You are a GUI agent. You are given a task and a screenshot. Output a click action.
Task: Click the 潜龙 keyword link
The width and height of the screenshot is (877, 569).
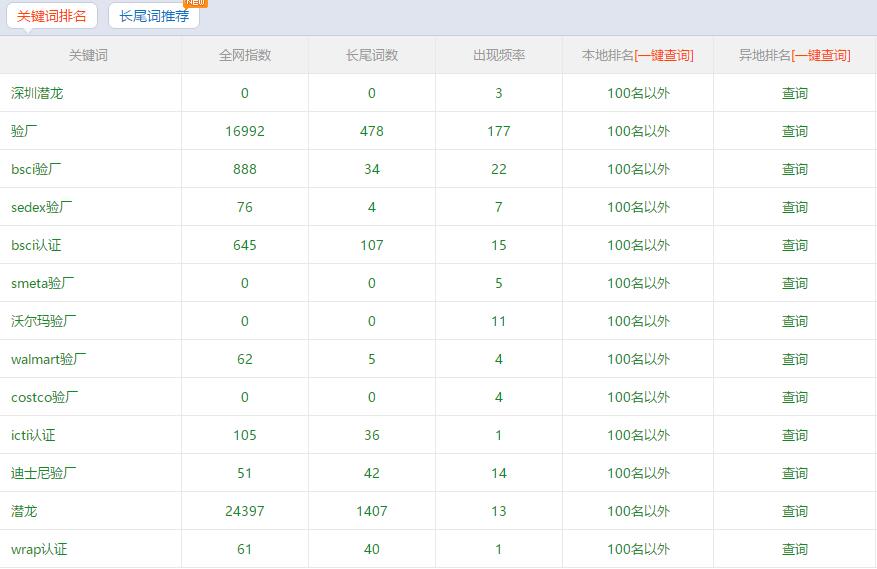(24, 512)
